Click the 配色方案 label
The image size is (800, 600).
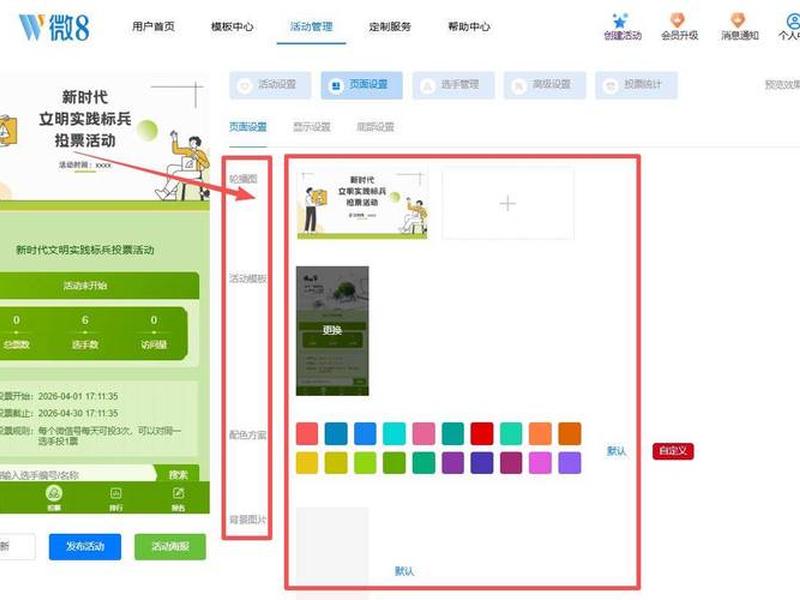[248, 435]
